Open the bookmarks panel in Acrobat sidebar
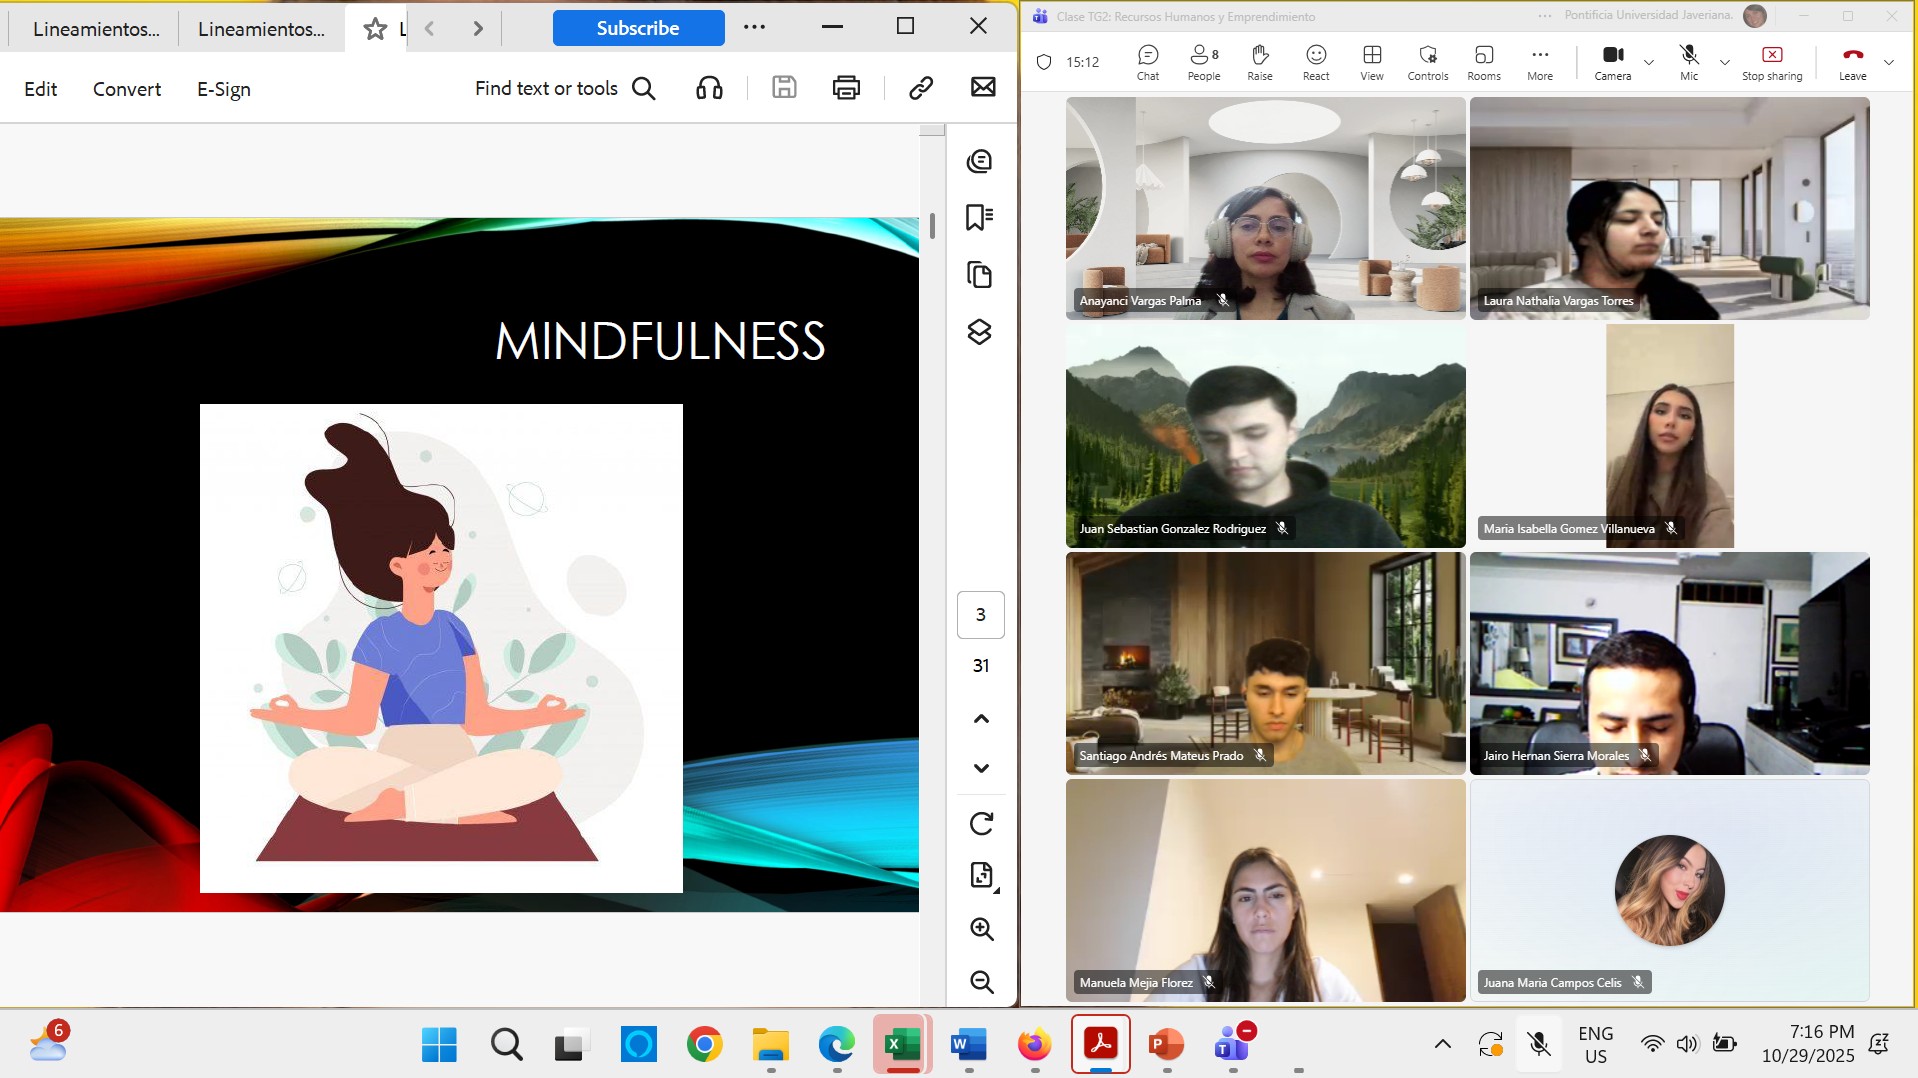The image size is (1918, 1078). point(979,218)
